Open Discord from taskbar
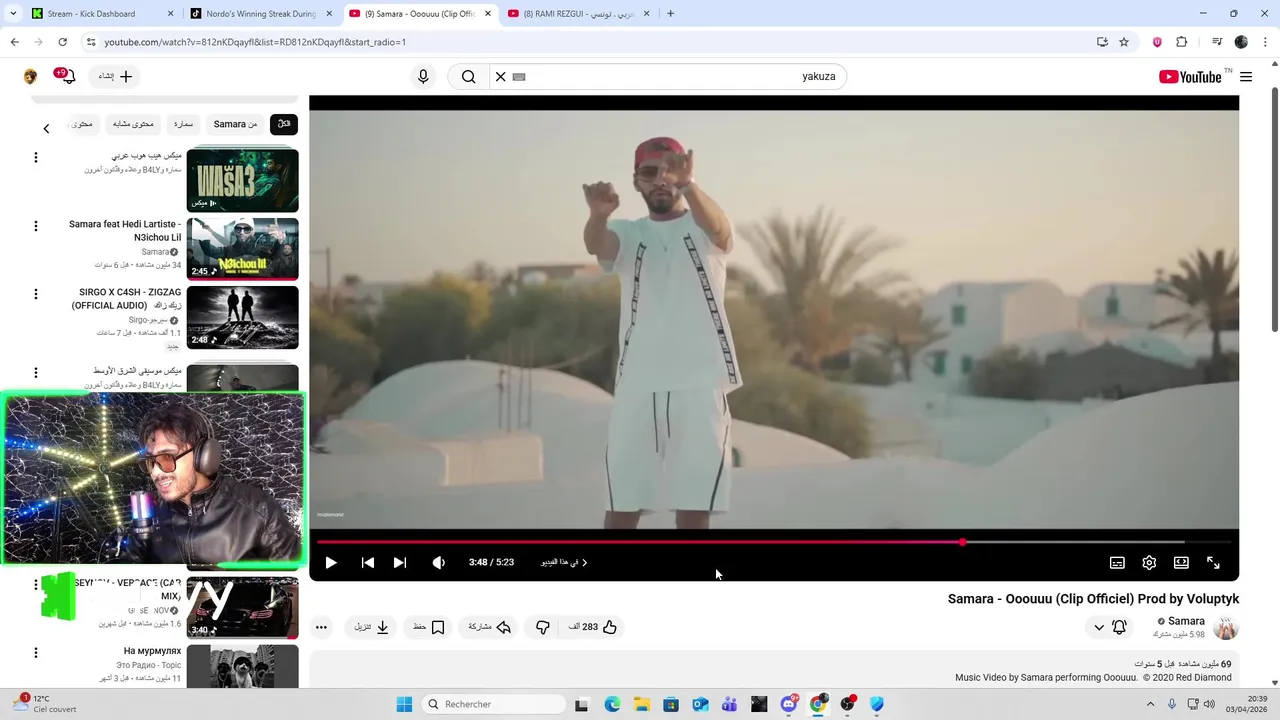Screen dimensions: 1280x720 (789, 704)
